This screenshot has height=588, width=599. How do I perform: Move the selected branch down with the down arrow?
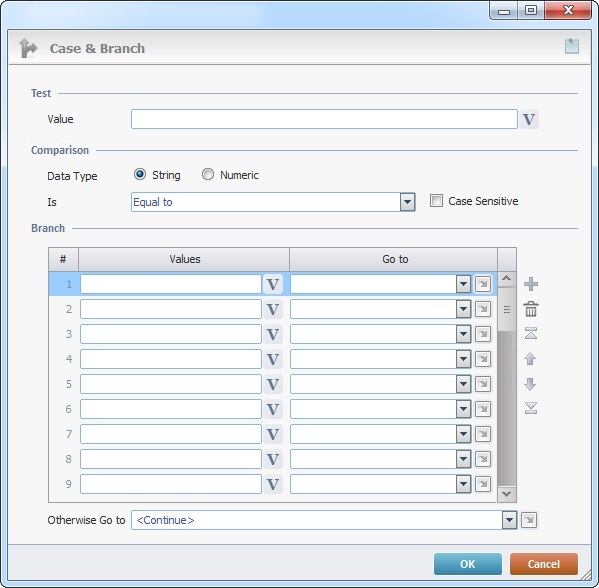pyautogui.click(x=530, y=384)
